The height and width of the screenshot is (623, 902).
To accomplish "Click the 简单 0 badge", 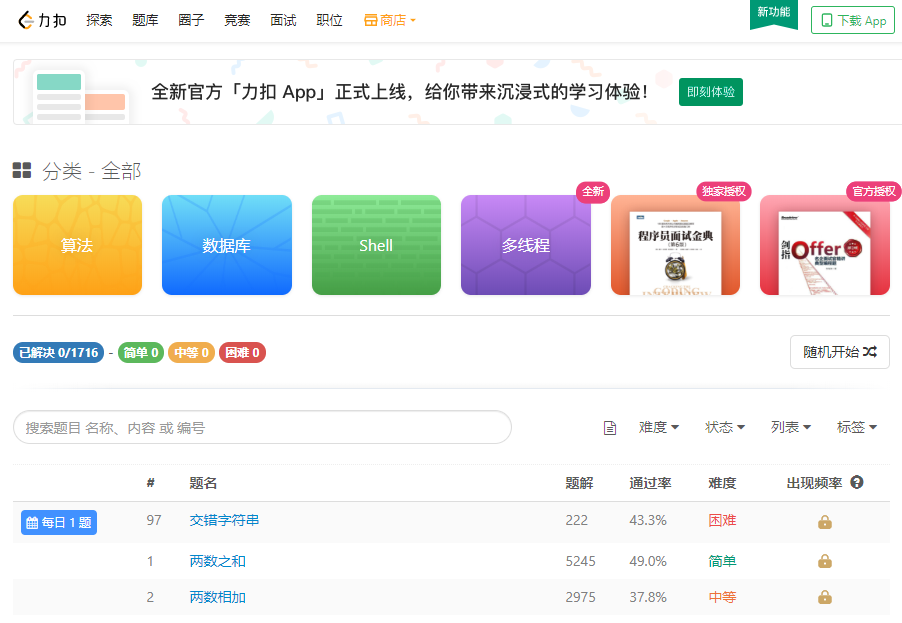I will (x=141, y=353).
